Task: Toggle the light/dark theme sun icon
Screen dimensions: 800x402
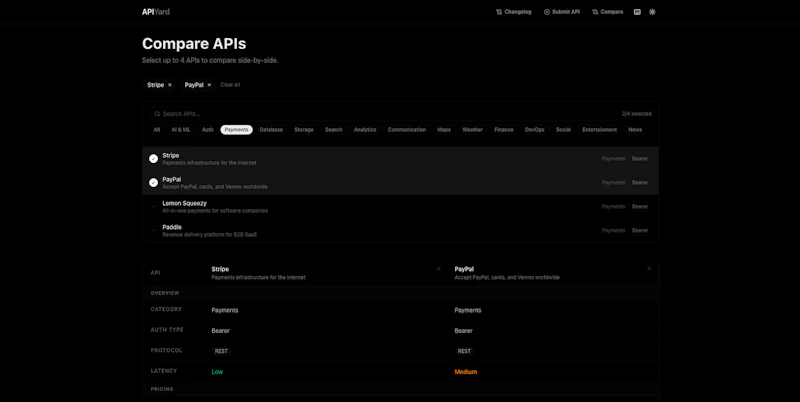Action: (652, 12)
